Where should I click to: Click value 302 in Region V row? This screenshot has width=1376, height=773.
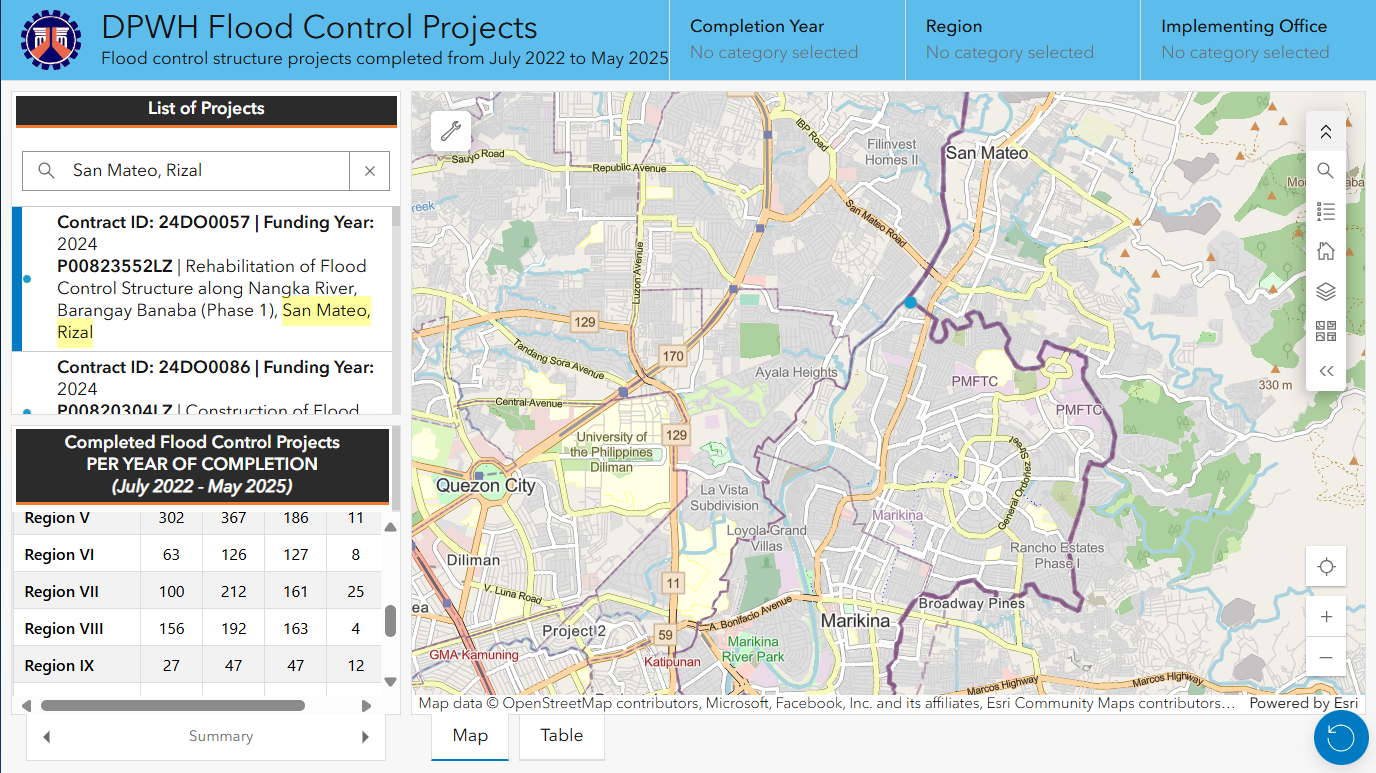172,518
